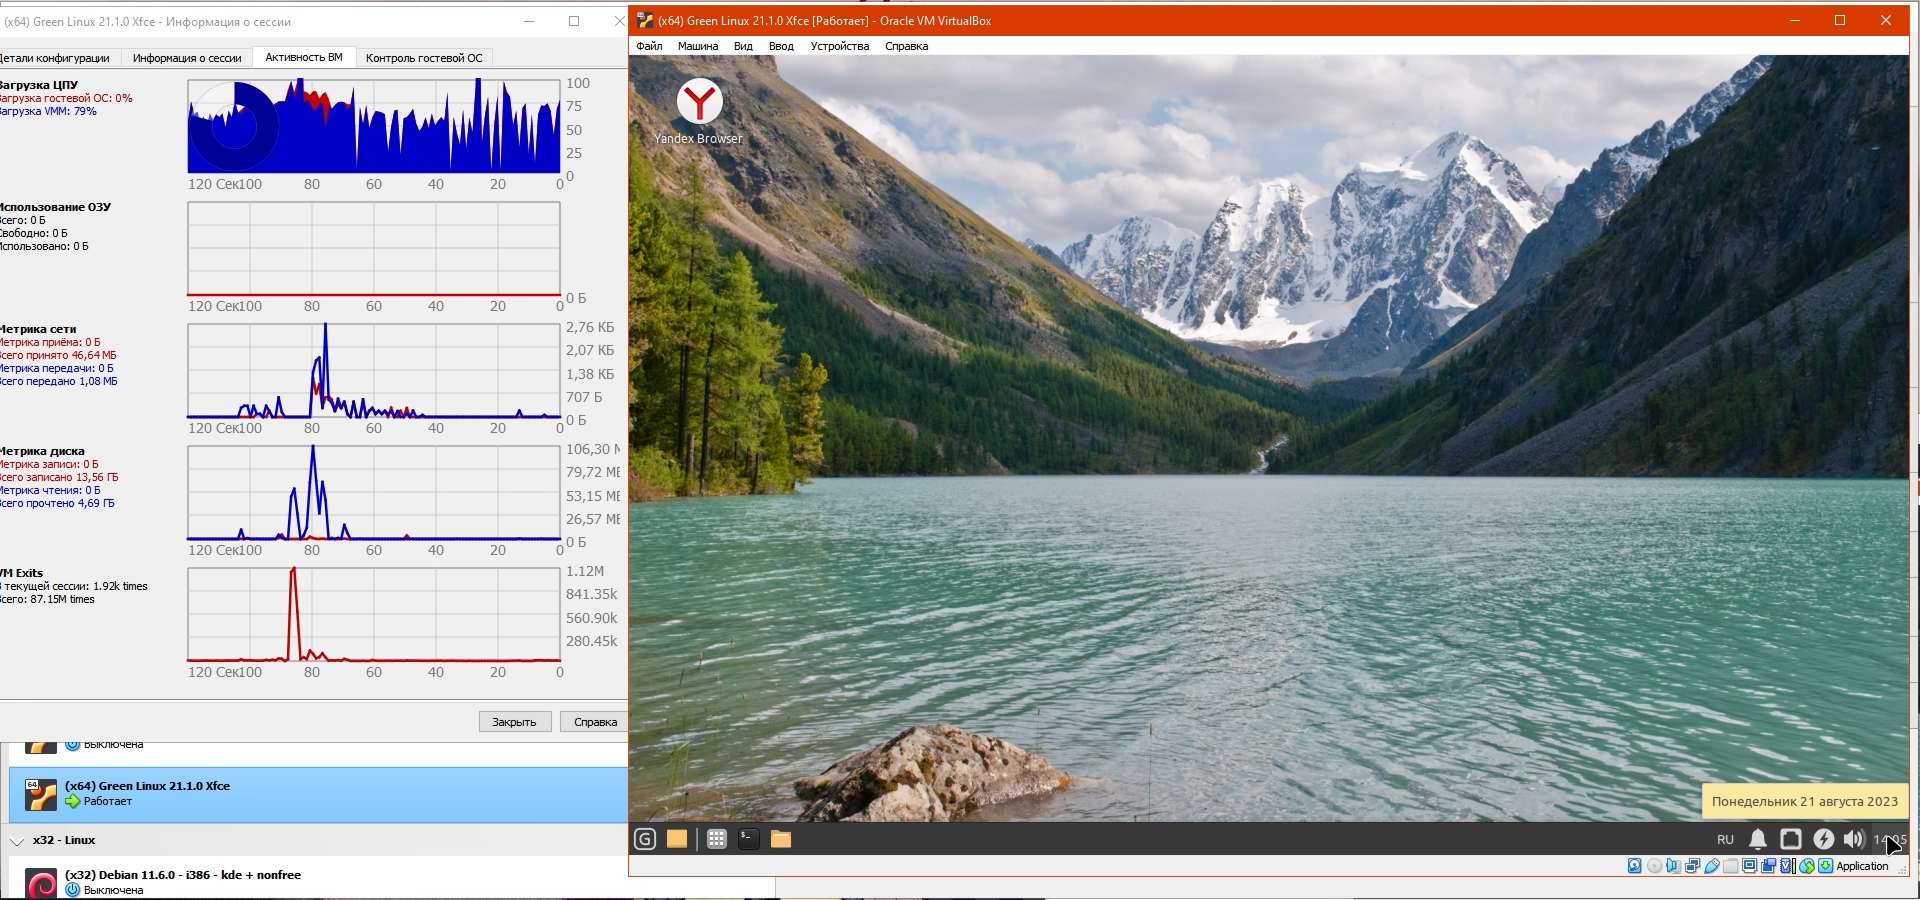The image size is (1920, 900).
Task: Click the VM Exits chart
Action: pos(374,614)
